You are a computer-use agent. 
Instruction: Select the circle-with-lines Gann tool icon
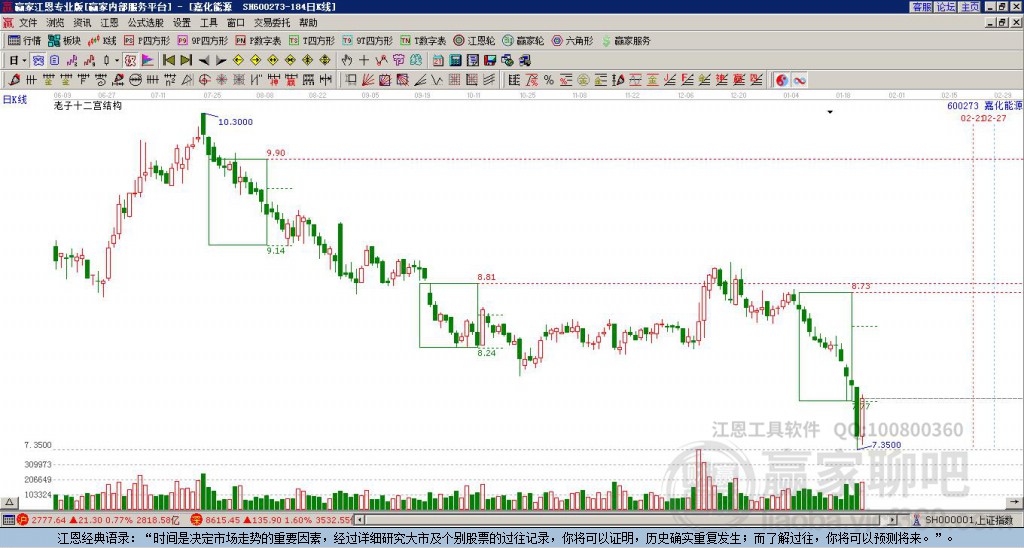(135, 80)
